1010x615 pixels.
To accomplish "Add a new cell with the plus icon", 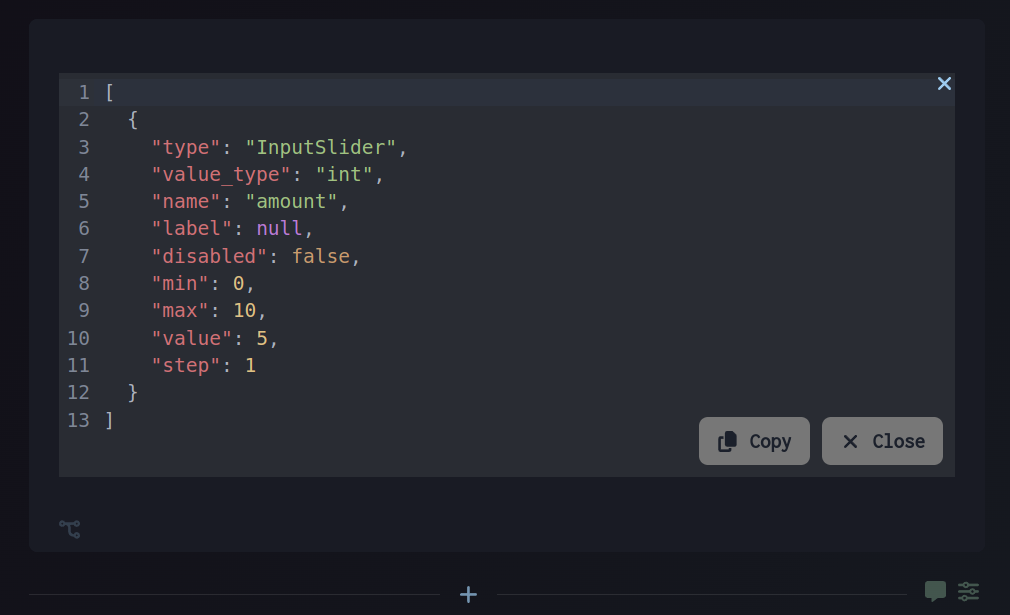I will (468, 594).
